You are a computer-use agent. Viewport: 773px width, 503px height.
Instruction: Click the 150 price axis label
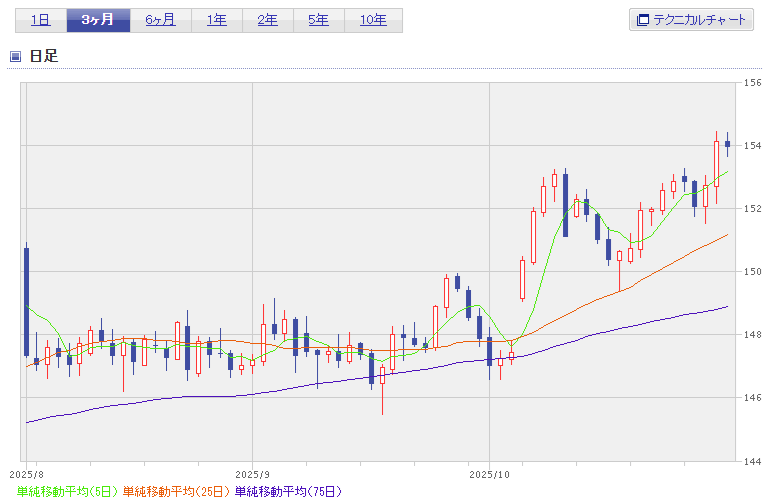[754, 272]
